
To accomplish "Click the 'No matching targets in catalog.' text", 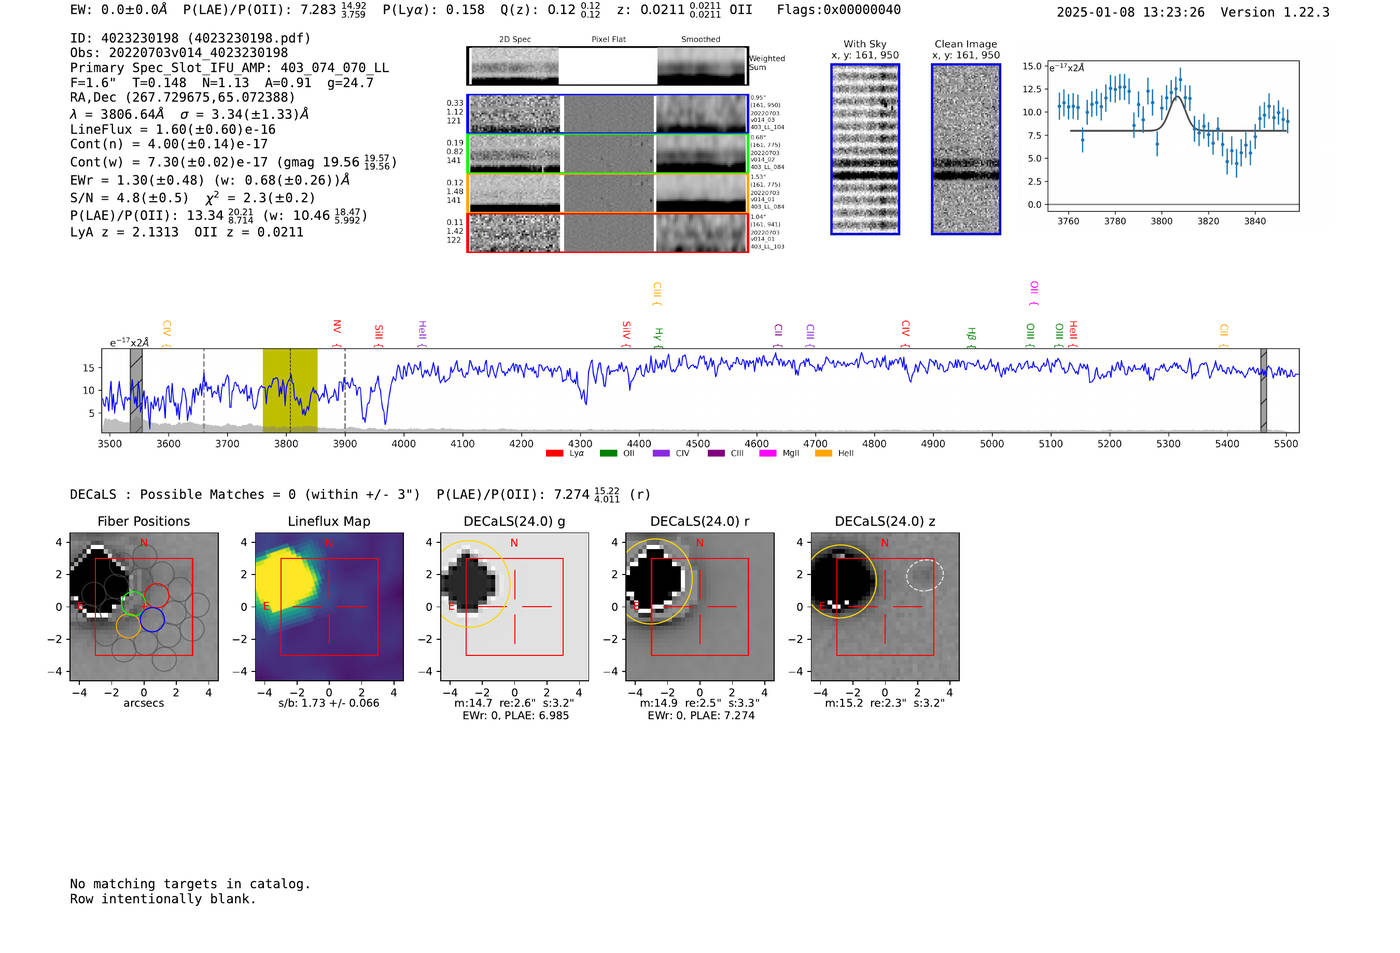I will (190, 884).
